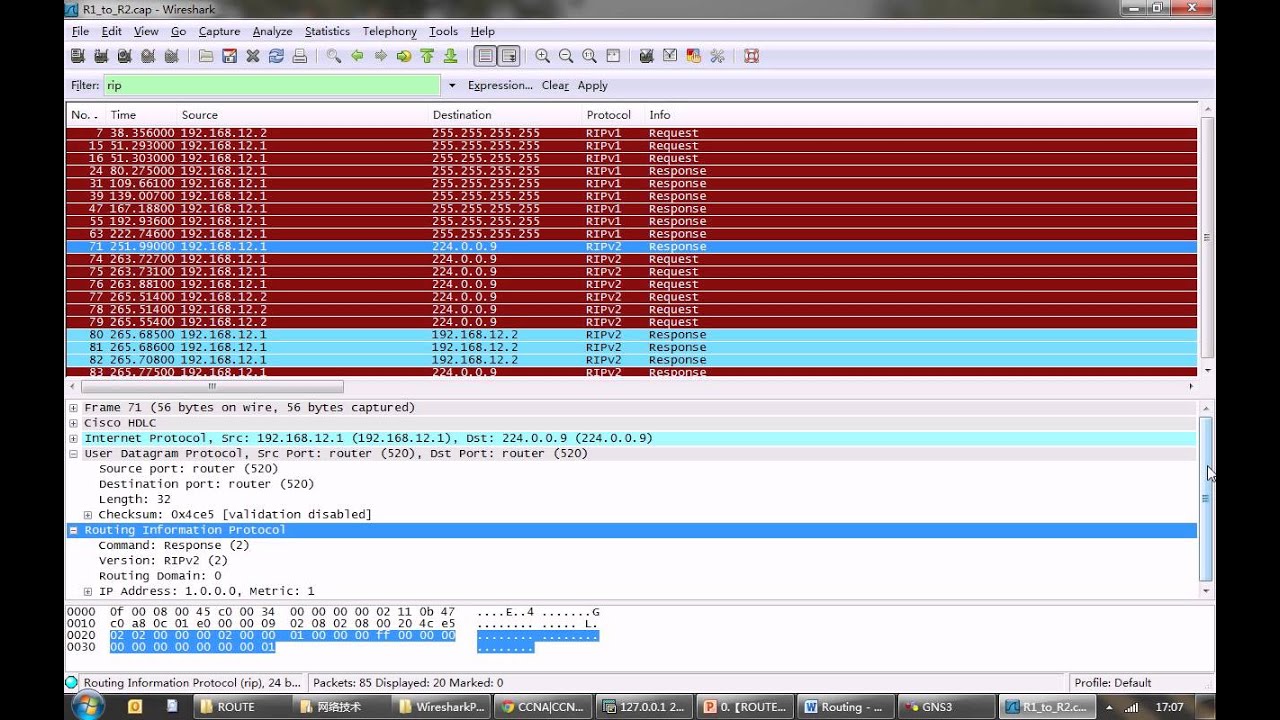Go forward in packet history

point(381,56)
